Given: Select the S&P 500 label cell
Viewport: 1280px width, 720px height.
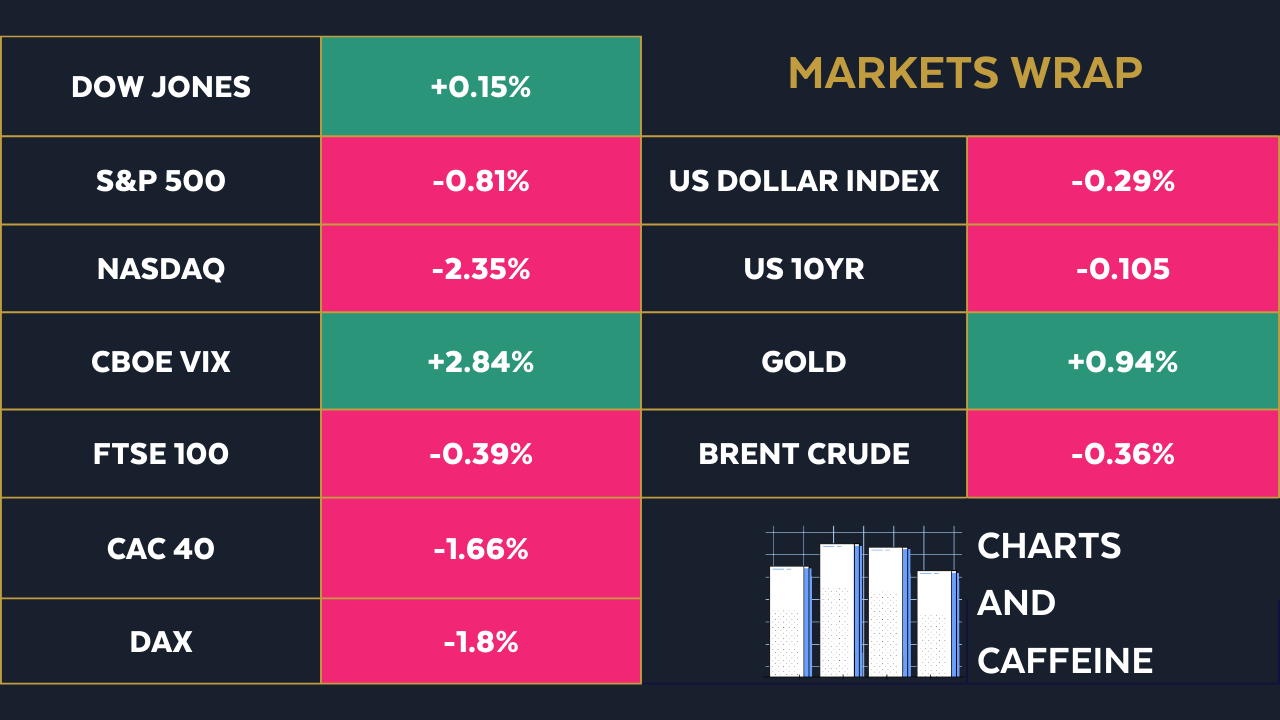Looking at the screenshot, I should [161, 181].
